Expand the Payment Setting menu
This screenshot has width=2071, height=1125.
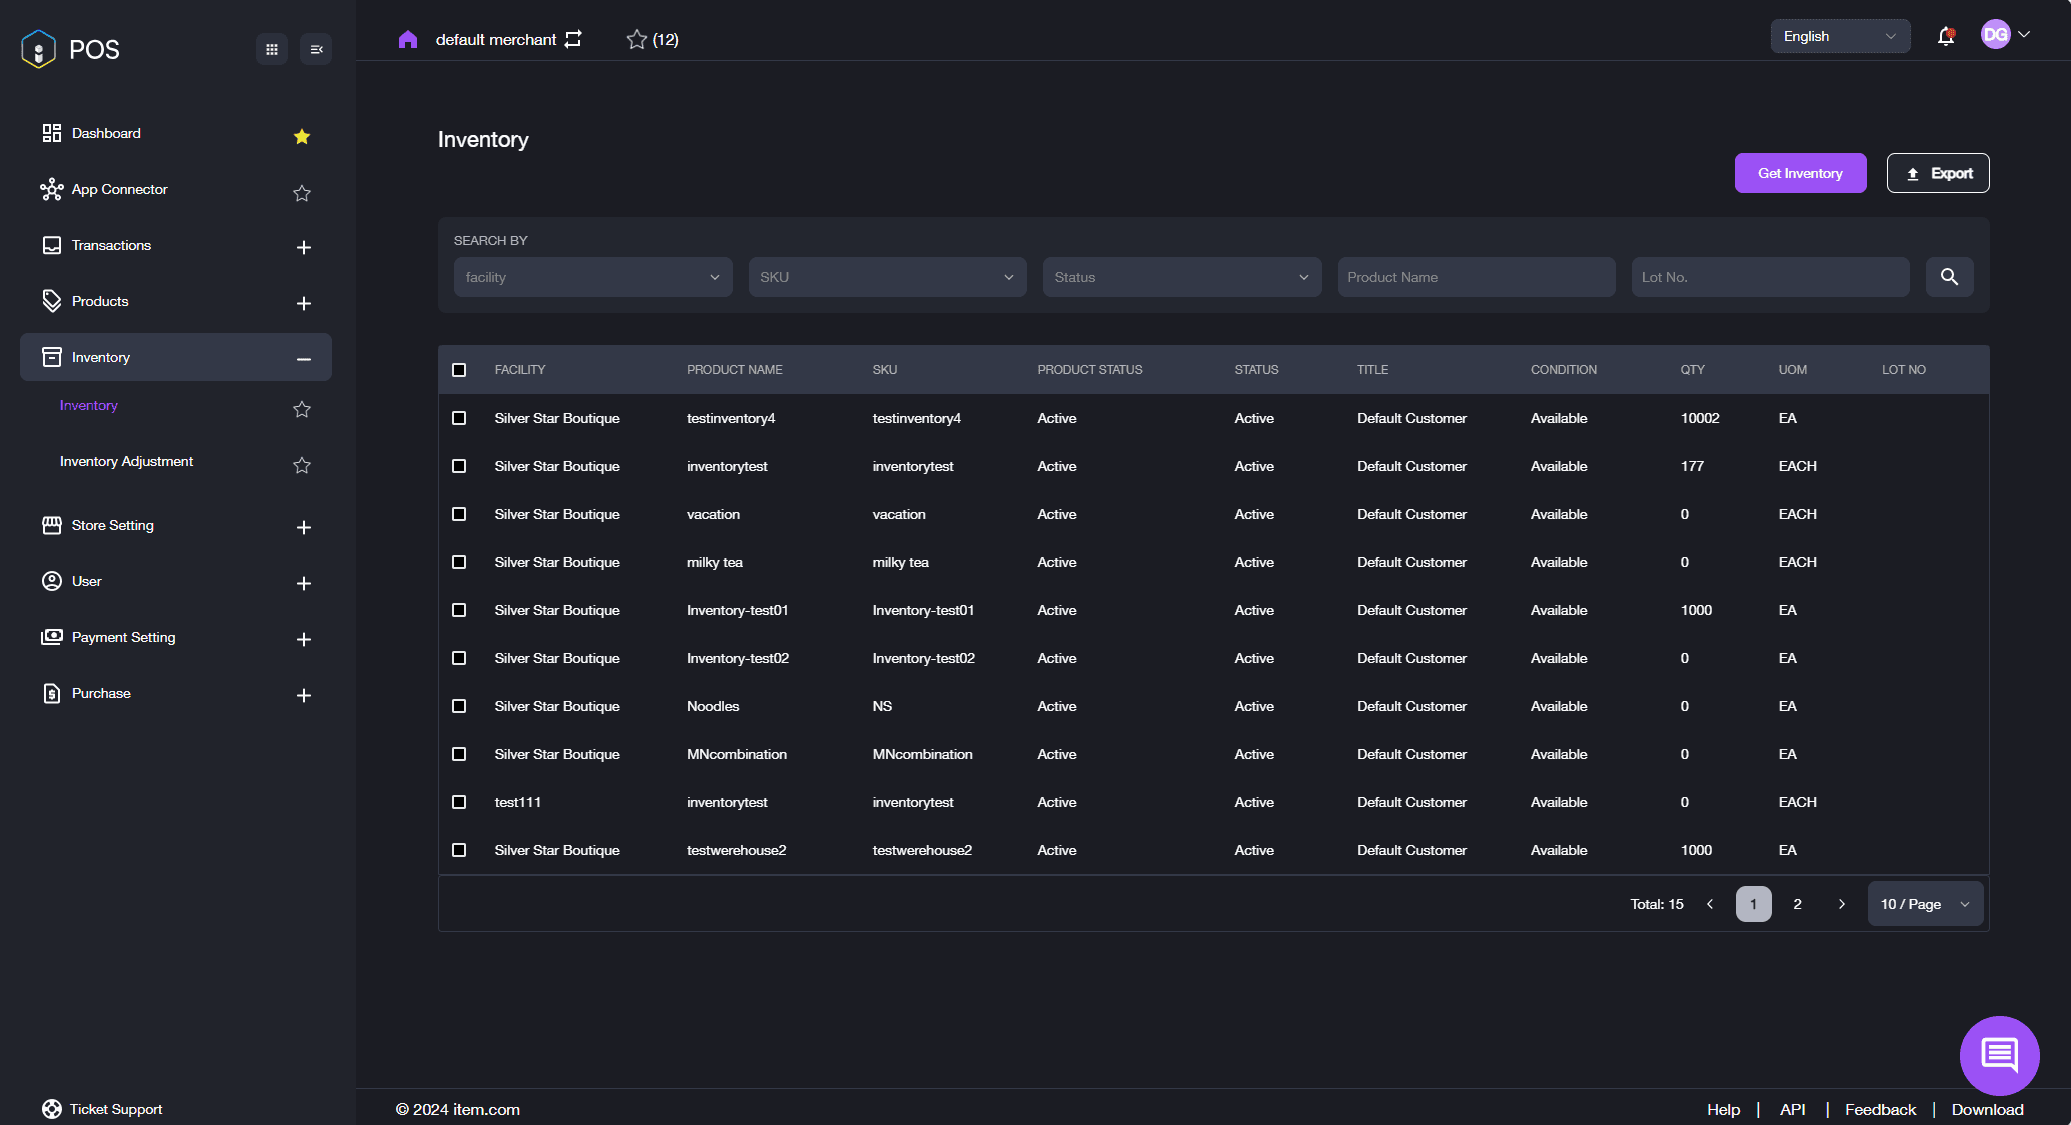coord(304,639)
